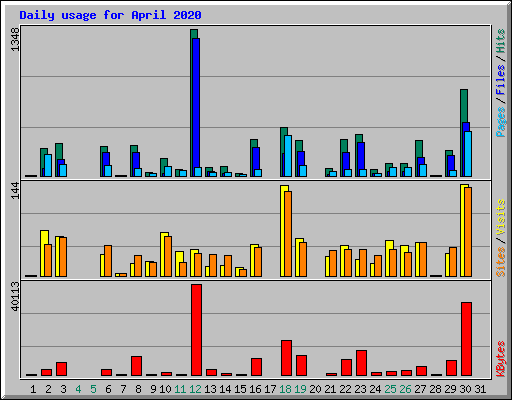Click day 21 on the x-axis
The height and width of the screenshot is (400, 512).
(330, 389)
